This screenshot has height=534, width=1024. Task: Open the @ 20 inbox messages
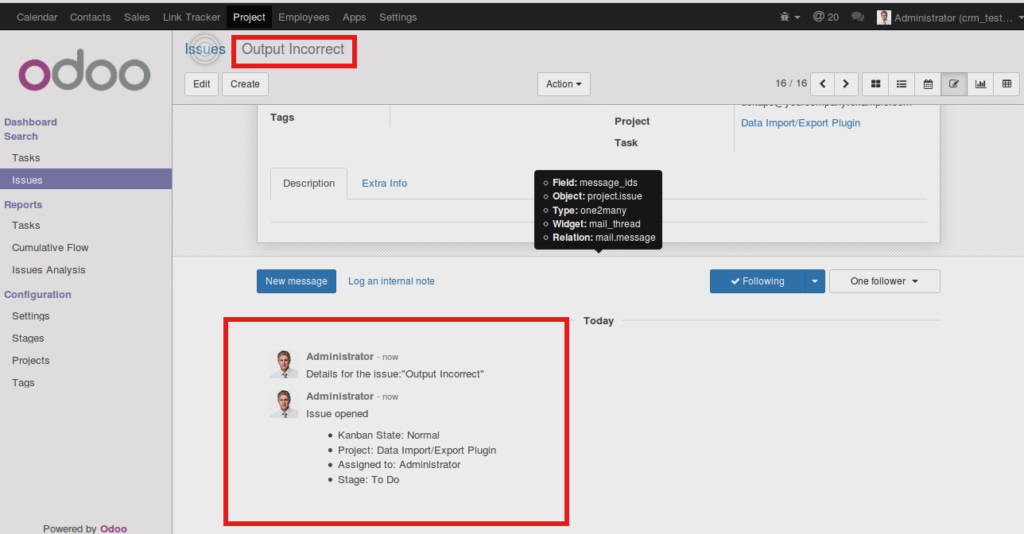tap(825, 17)
